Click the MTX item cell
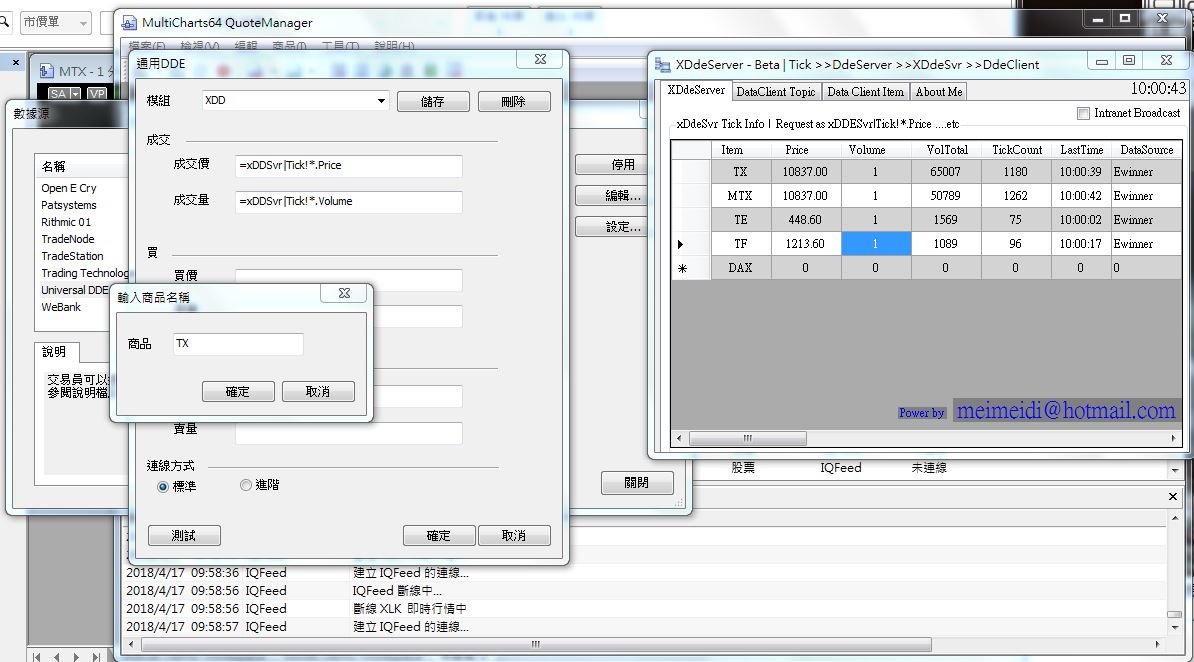The image size is (1194, 662). point(739,197)
